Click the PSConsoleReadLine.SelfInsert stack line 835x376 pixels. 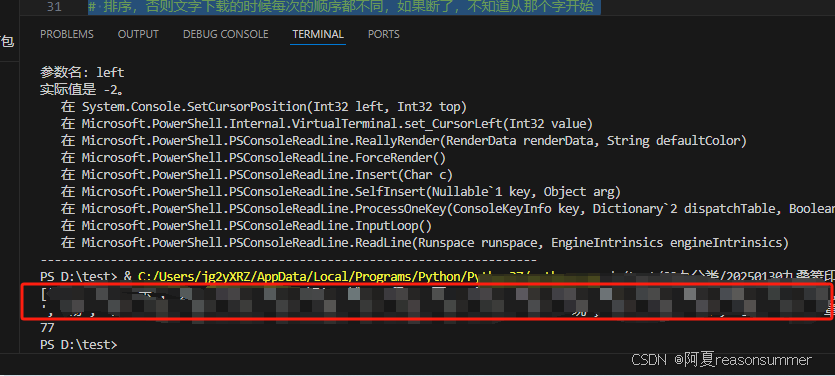point(341,192)
